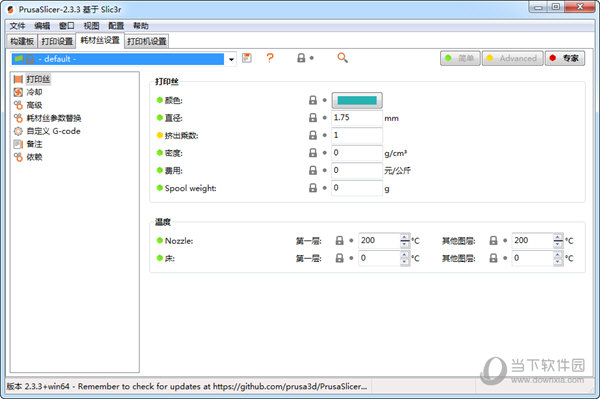Click bed other layers temperature field
Image resolution: width=600 pixels, height=399 pixels.
pos(533,258)
